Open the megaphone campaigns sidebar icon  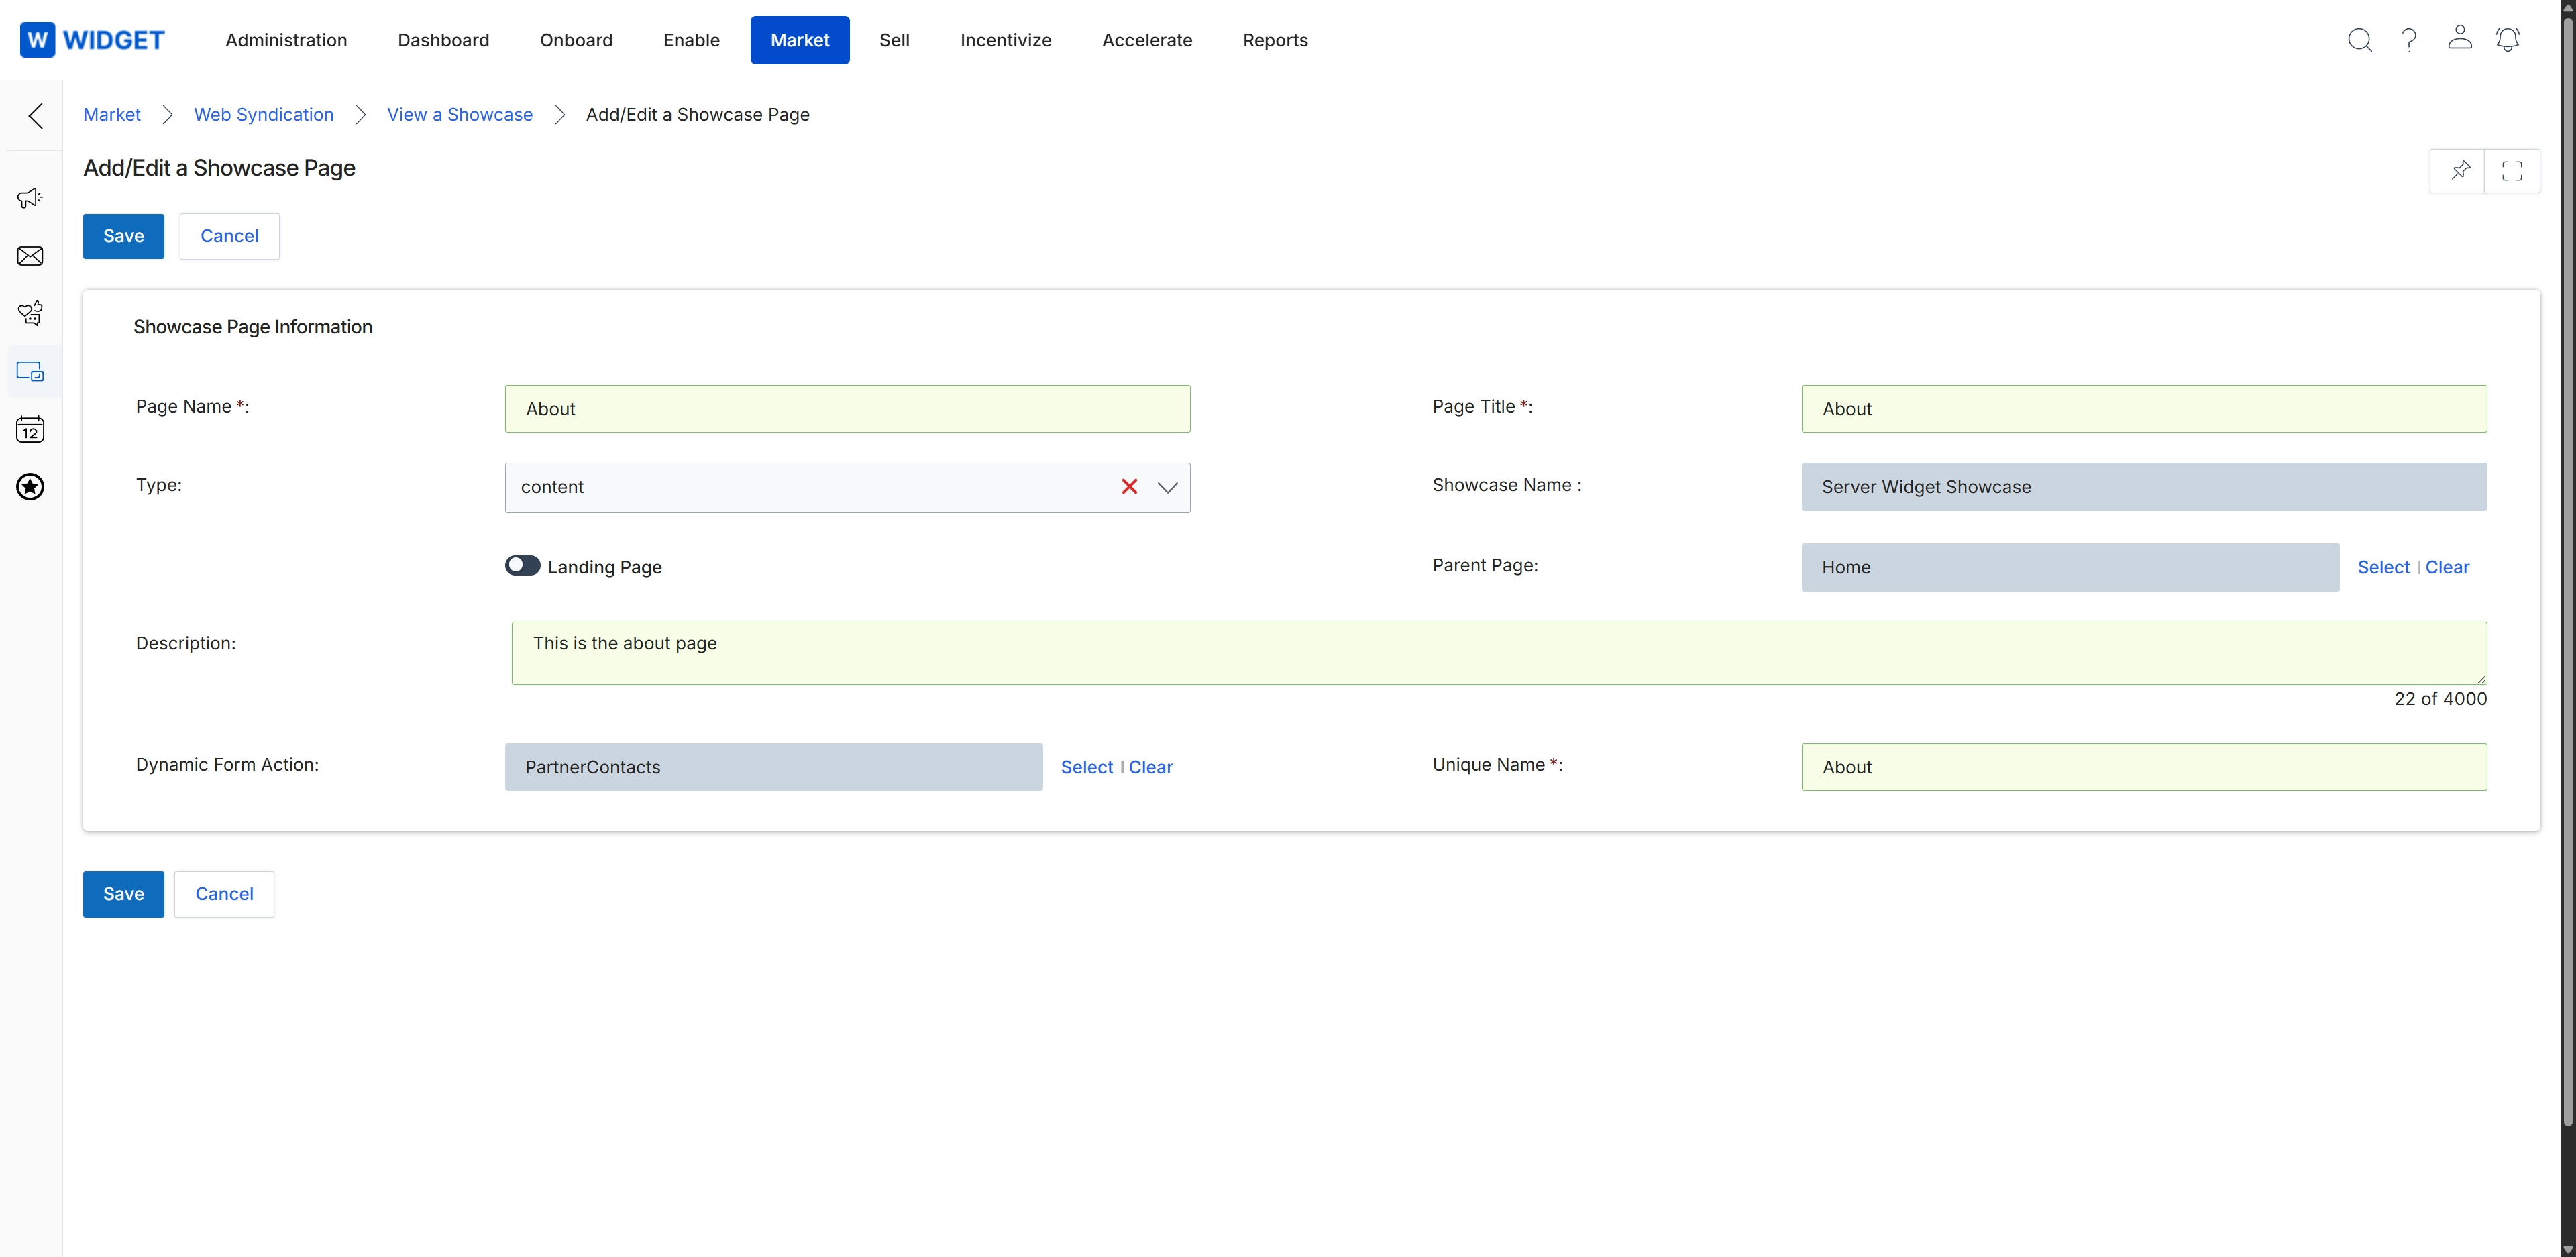(x=30, y=198)
